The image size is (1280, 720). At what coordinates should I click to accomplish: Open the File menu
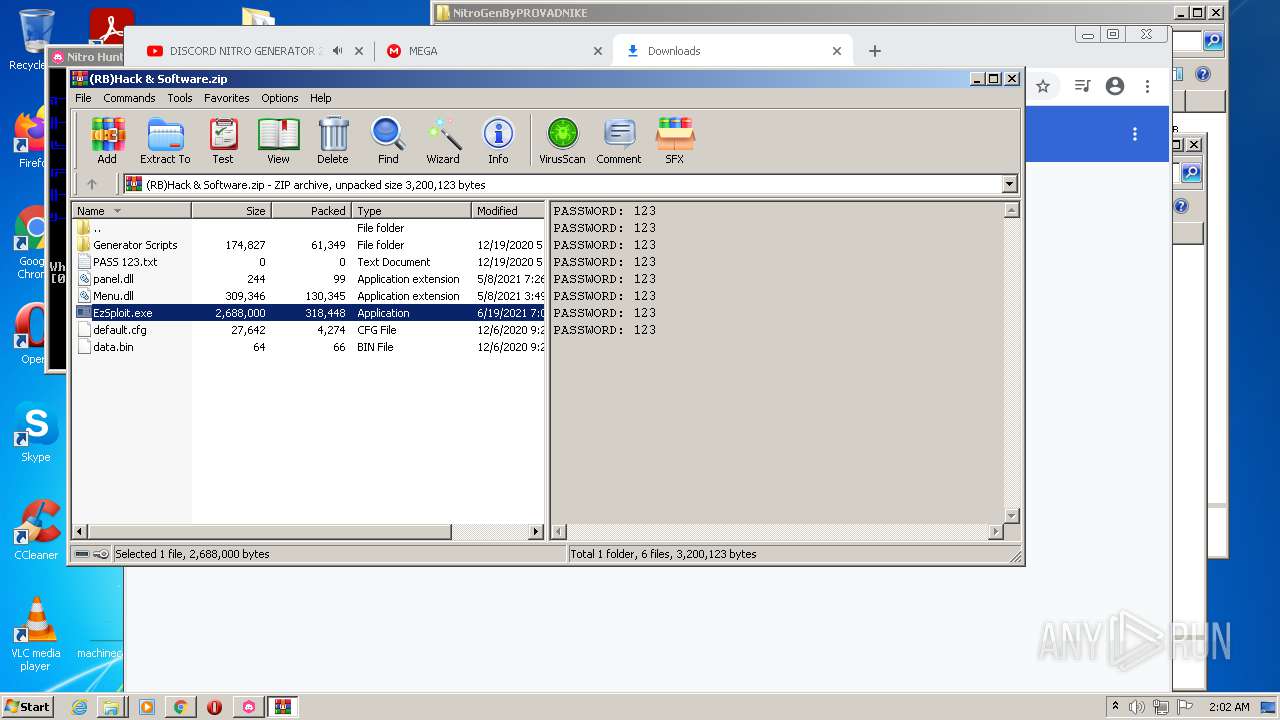point(83,98)
